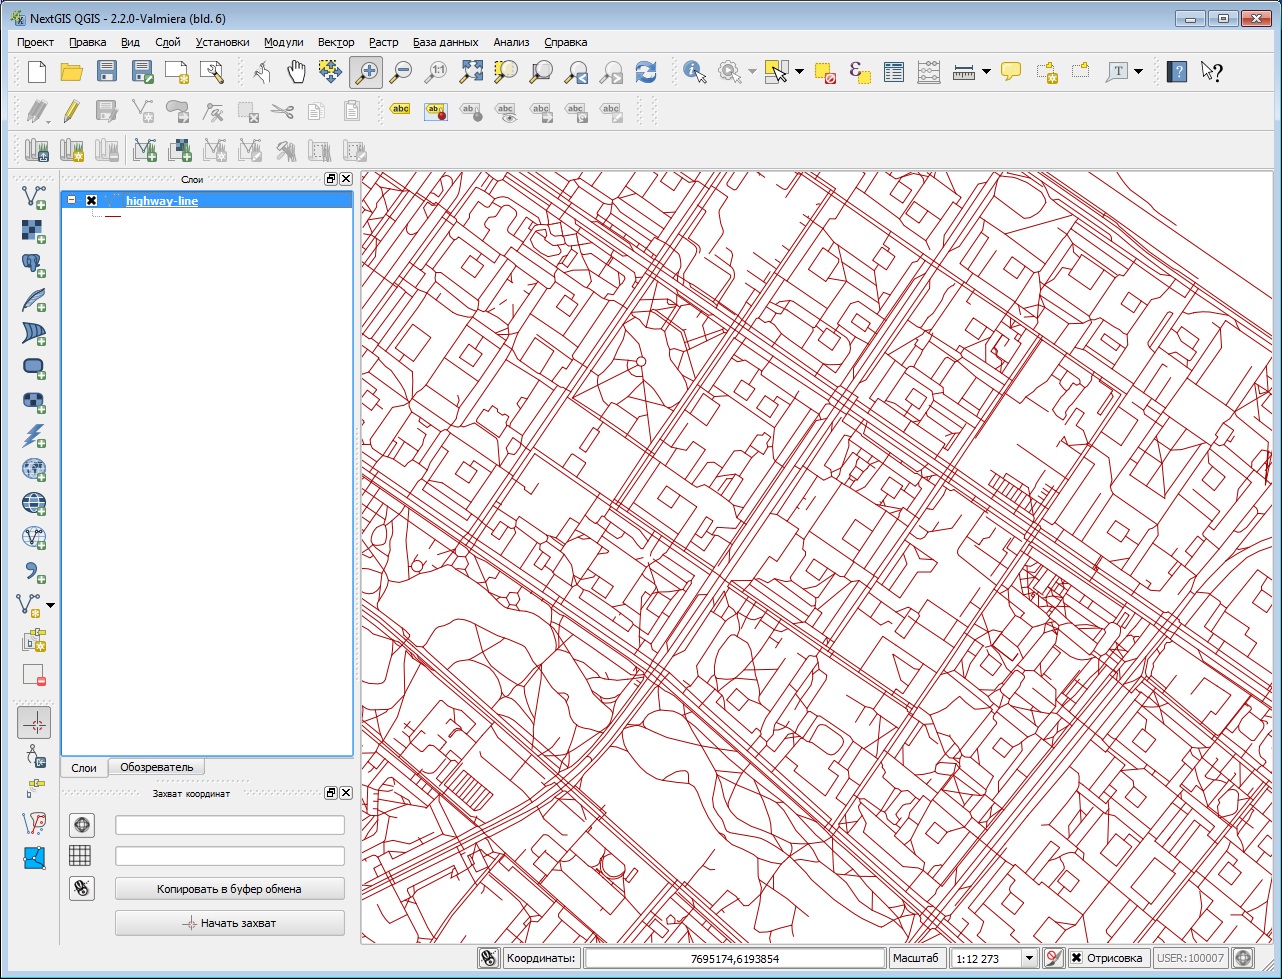Open the text annotation dropdown arrow

(1137, 71)
